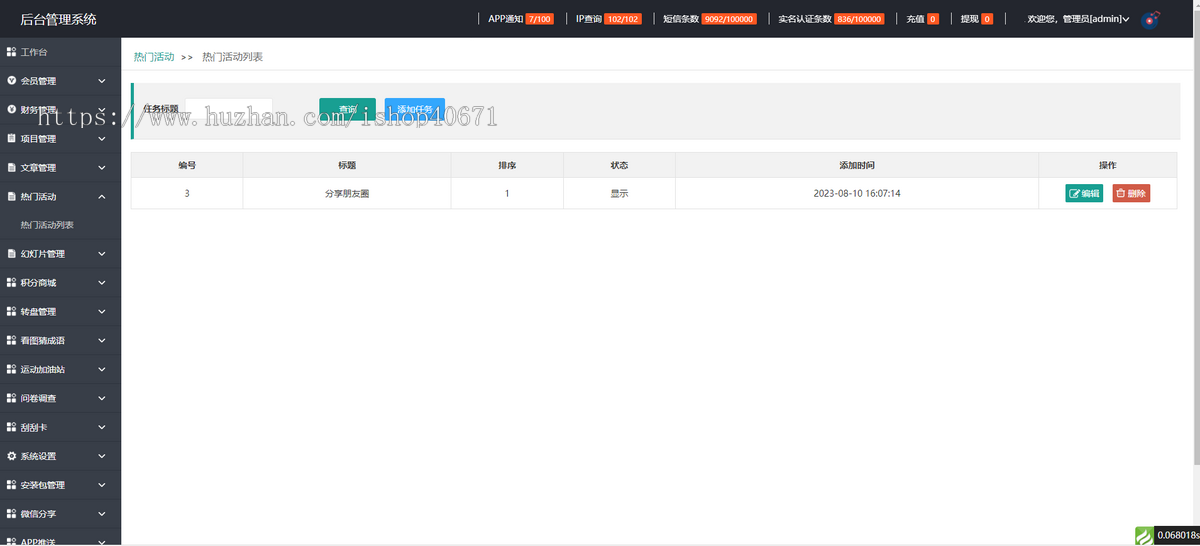
Task: Expand the 积分商城 menu chevron
Action: point(102,283)
